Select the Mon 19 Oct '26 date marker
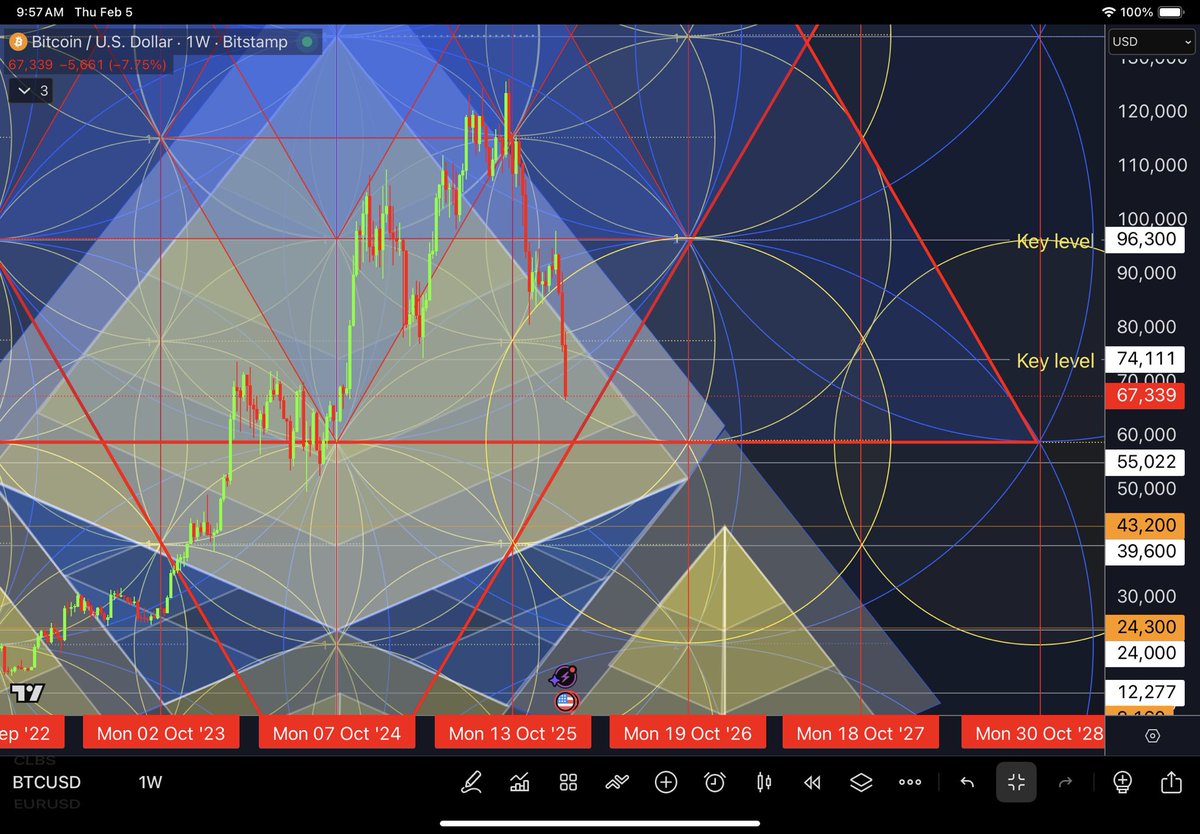This screenshot has height=834, width=1200. (688, 733)
